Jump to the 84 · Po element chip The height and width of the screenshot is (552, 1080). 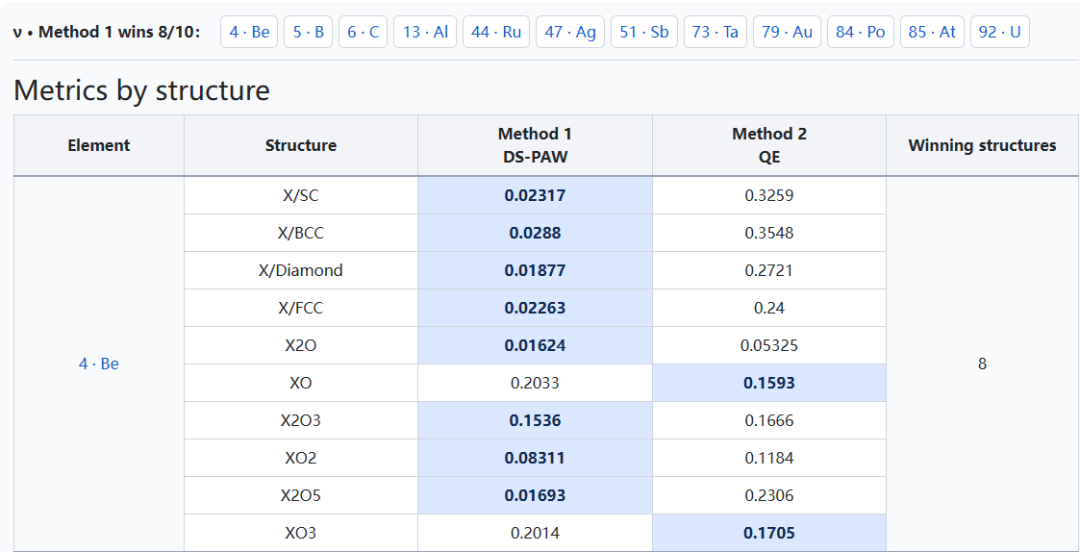(860, 32)
